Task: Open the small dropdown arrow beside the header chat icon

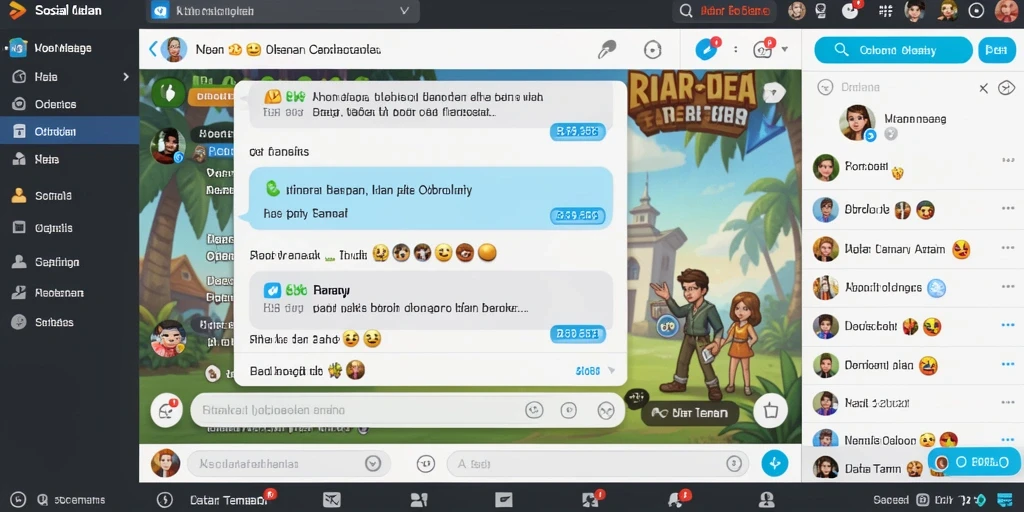Action: coord(784,50)
